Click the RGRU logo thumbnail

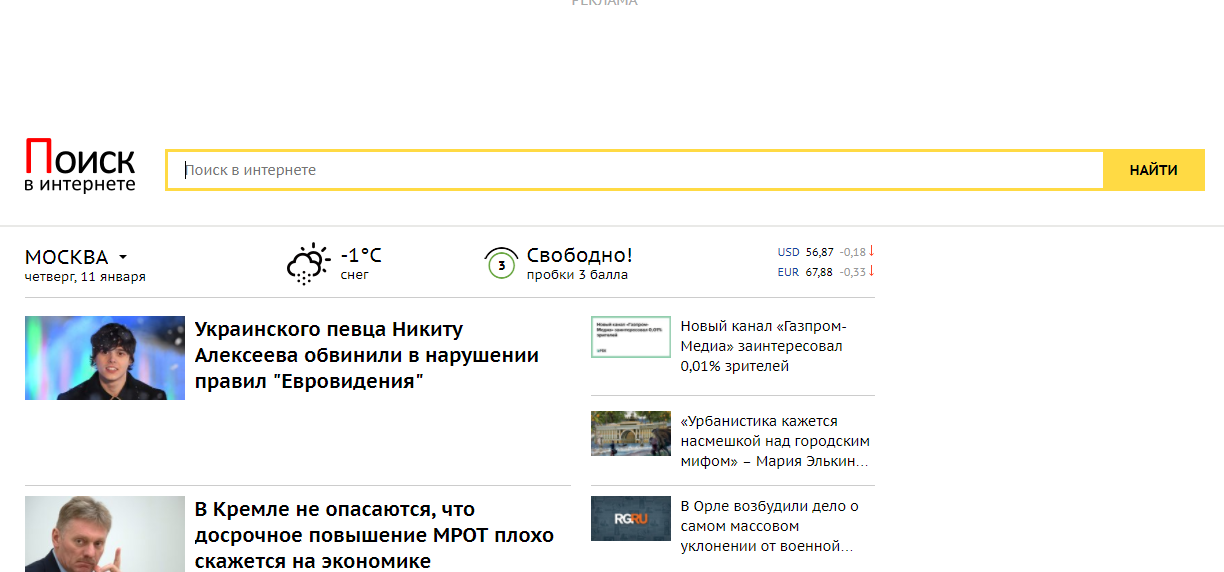point(630,518)
